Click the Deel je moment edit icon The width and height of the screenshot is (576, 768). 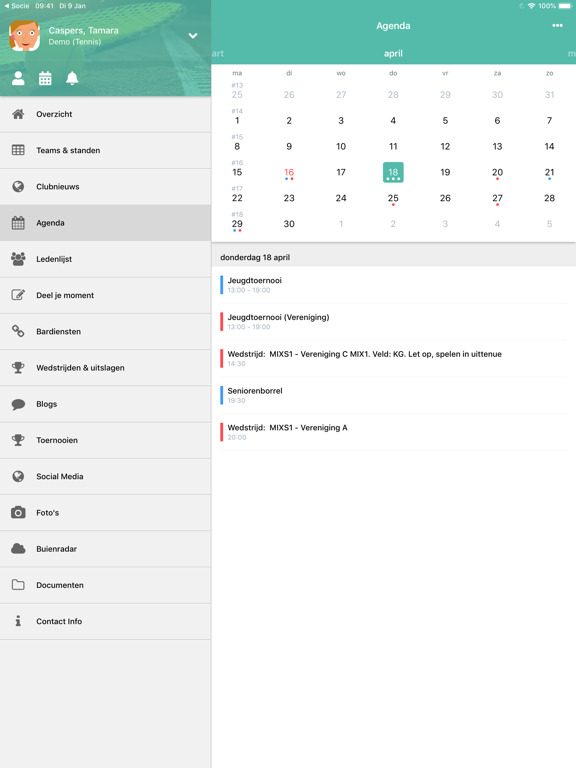click(18, 295)
